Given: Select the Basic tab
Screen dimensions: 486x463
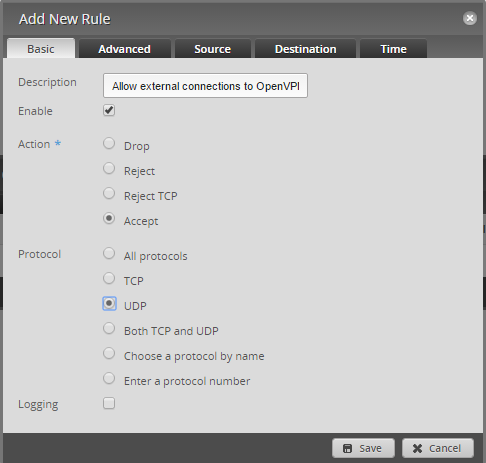Looking at the screenshot, I should tap(41, 49).
